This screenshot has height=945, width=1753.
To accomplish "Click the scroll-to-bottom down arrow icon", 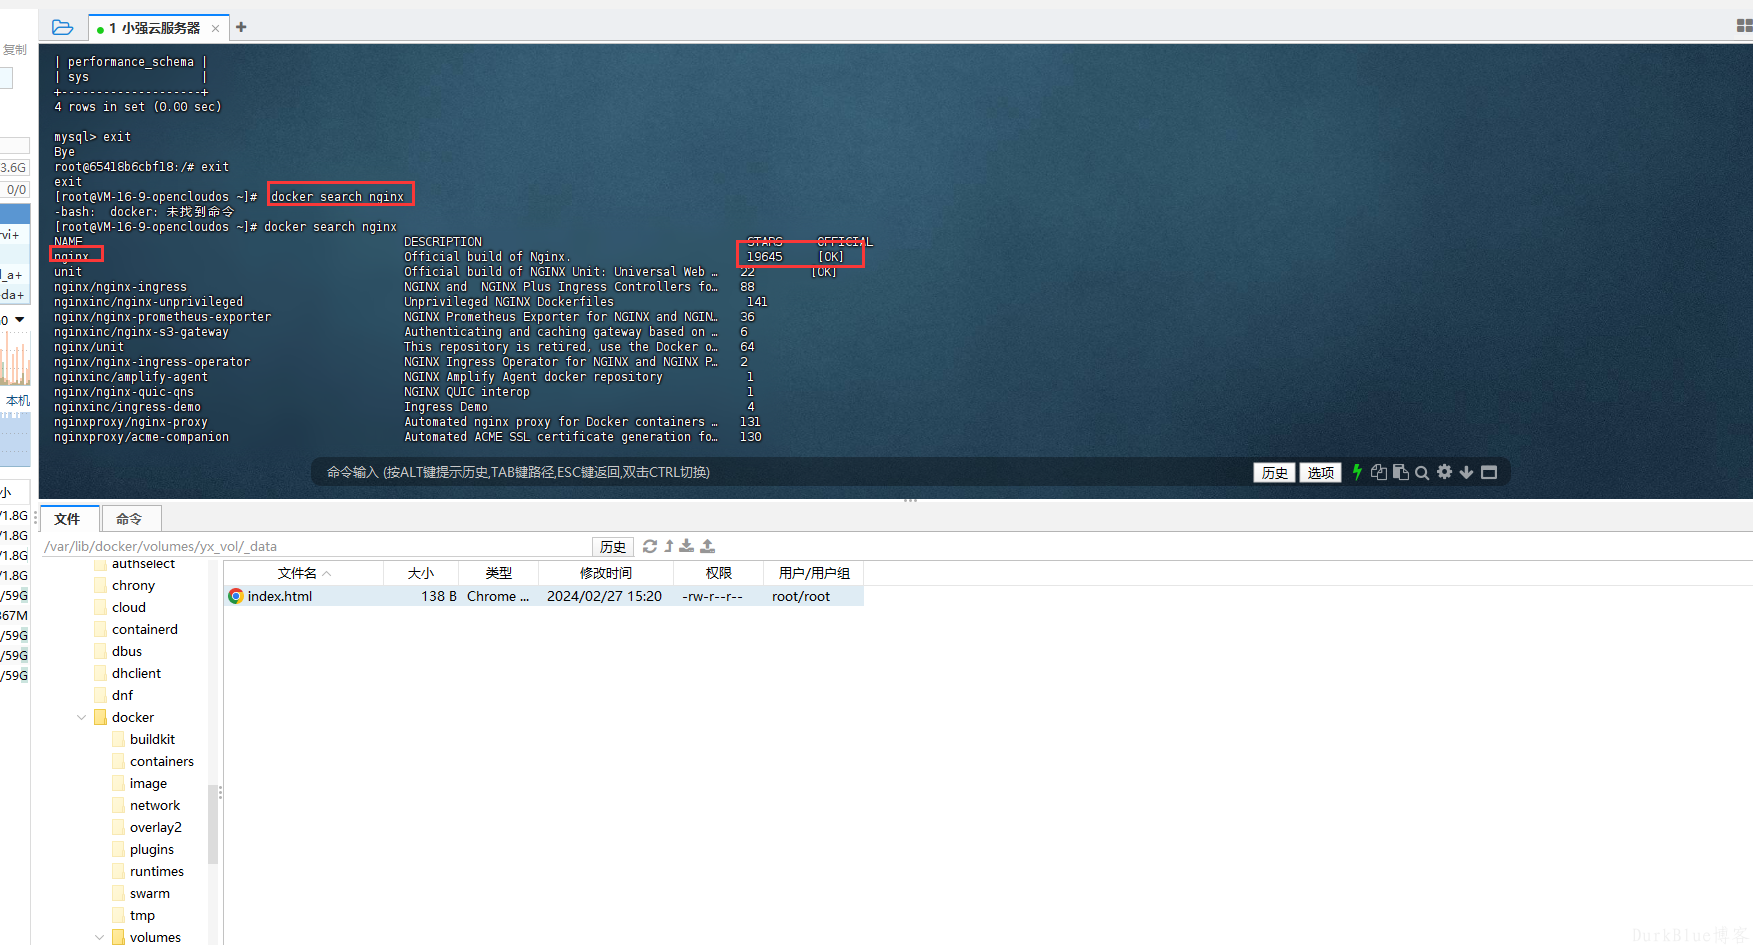I will (1466, 472).
